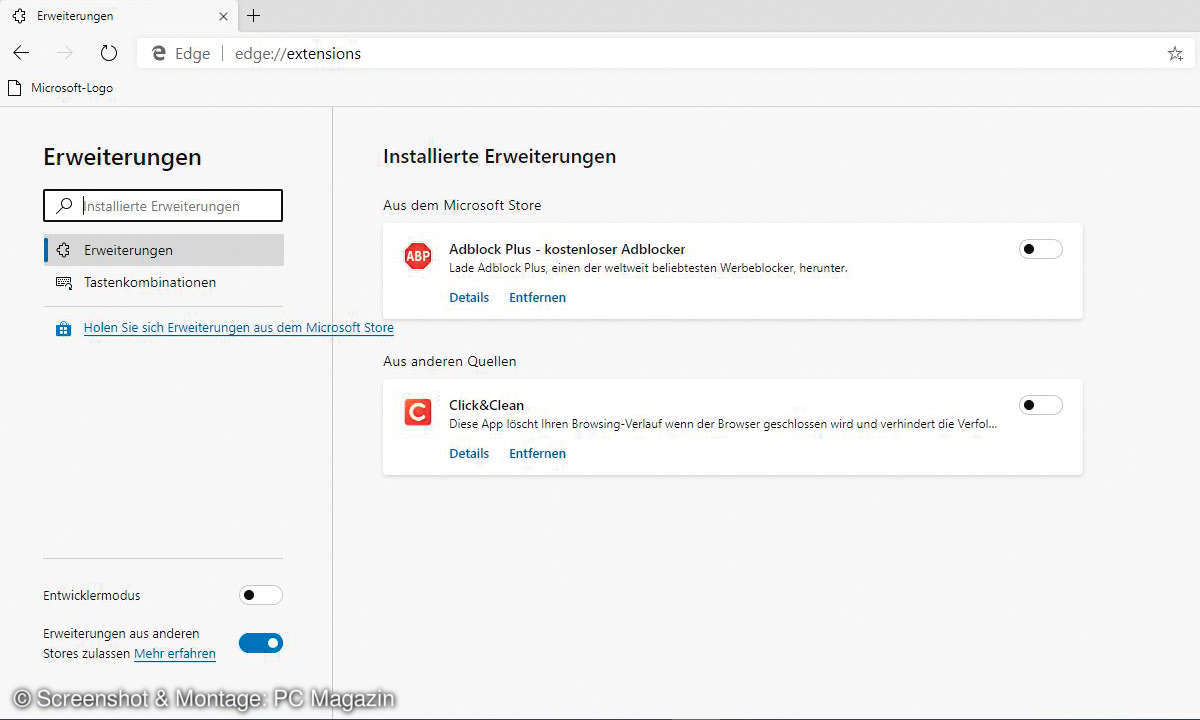The height and width of the screenshot is (720, 1200).
Task: Open Details for Click&Clean
Action: pyautogui.click(x=469, y=453)
